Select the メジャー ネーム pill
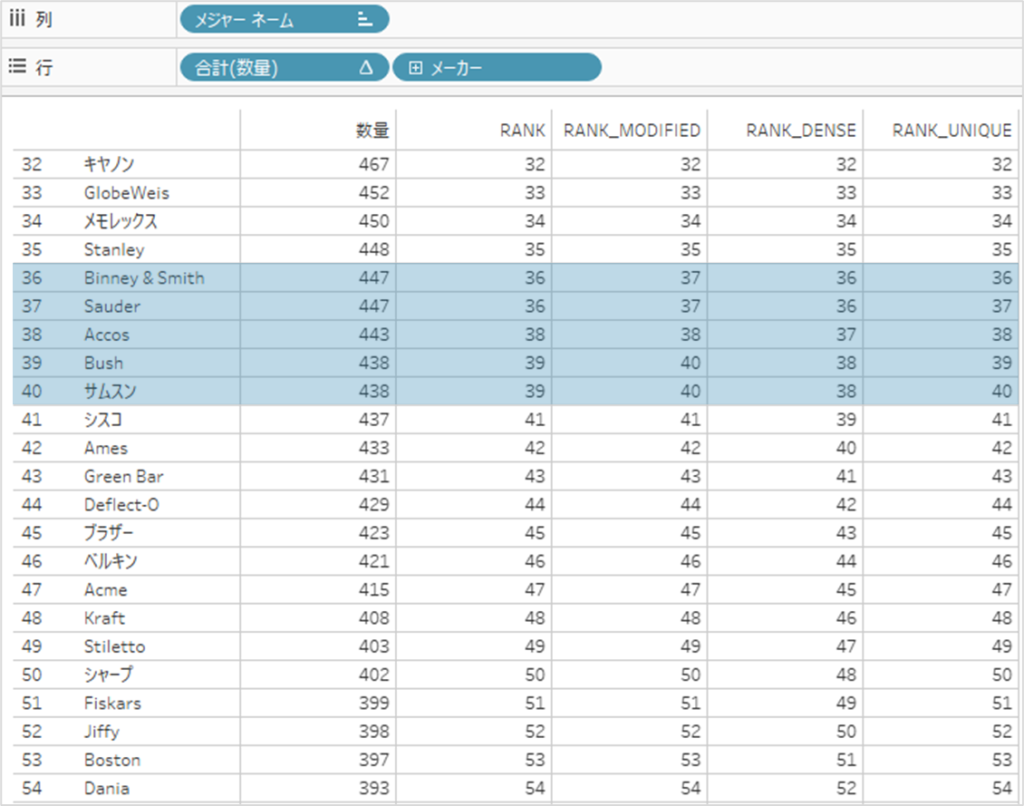Screen dimensions: 1024x806 coord(284,20)
